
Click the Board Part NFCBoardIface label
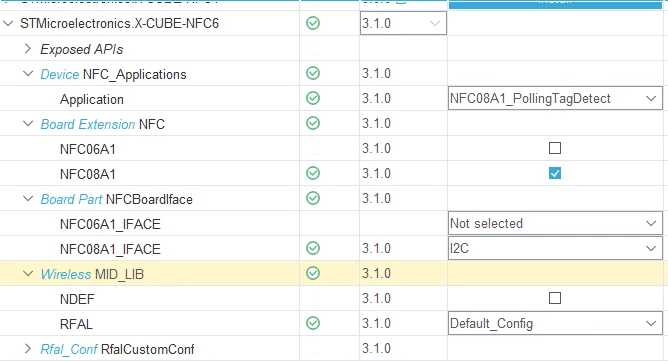[x=116, y=199]
